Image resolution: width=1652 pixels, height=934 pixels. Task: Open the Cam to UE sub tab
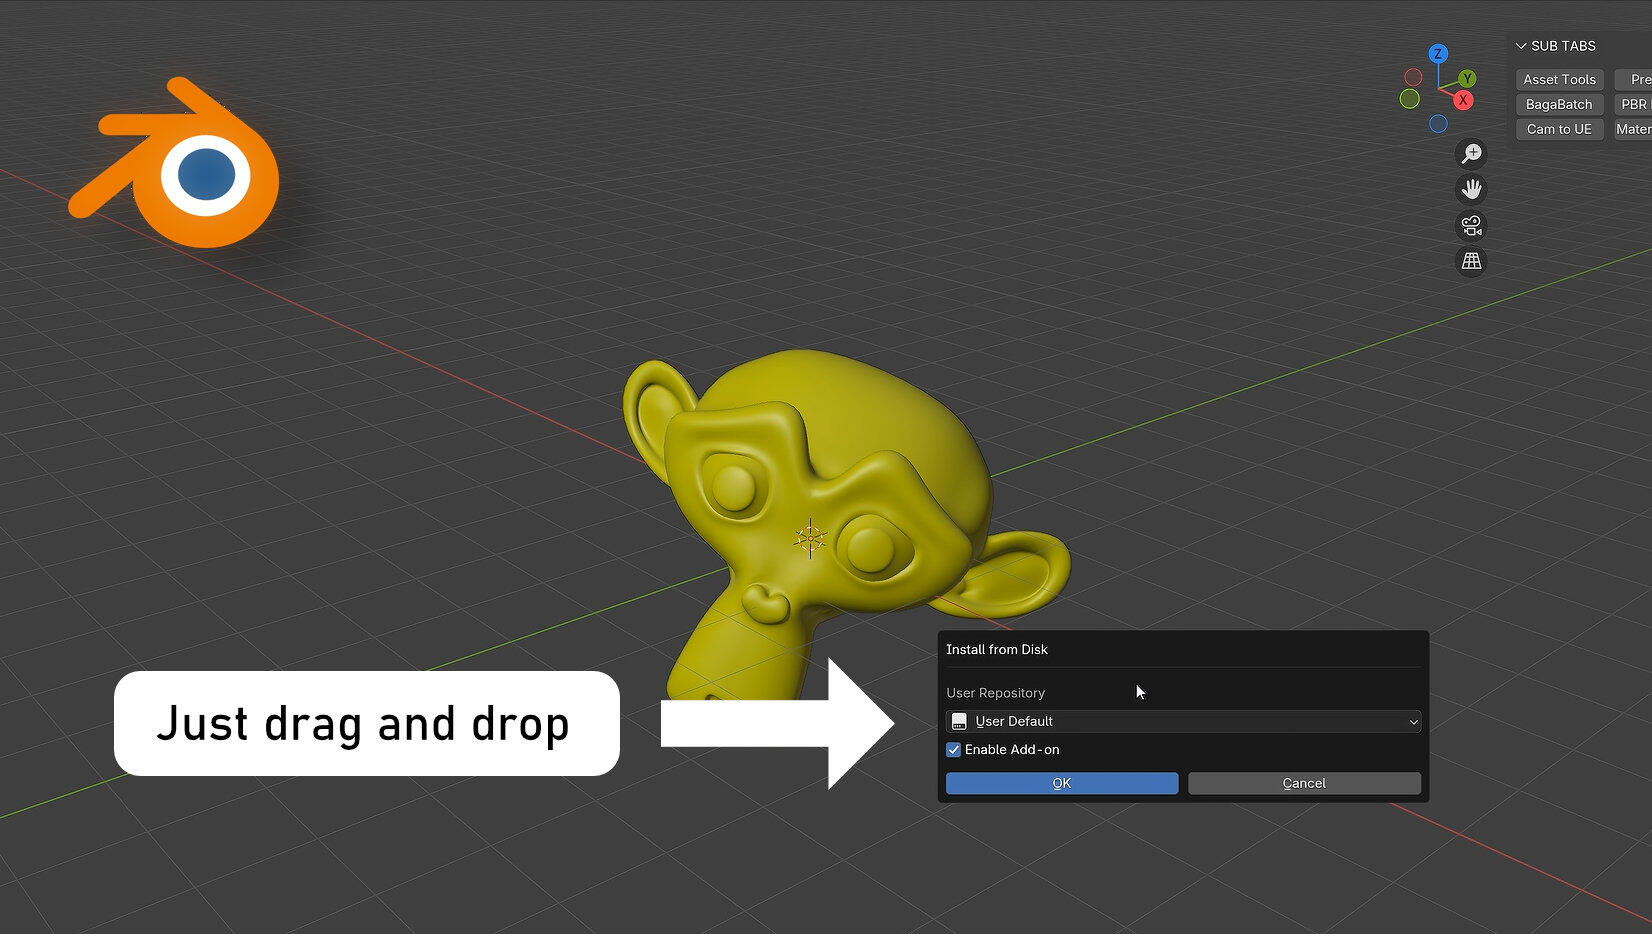tap(1559, 130)
